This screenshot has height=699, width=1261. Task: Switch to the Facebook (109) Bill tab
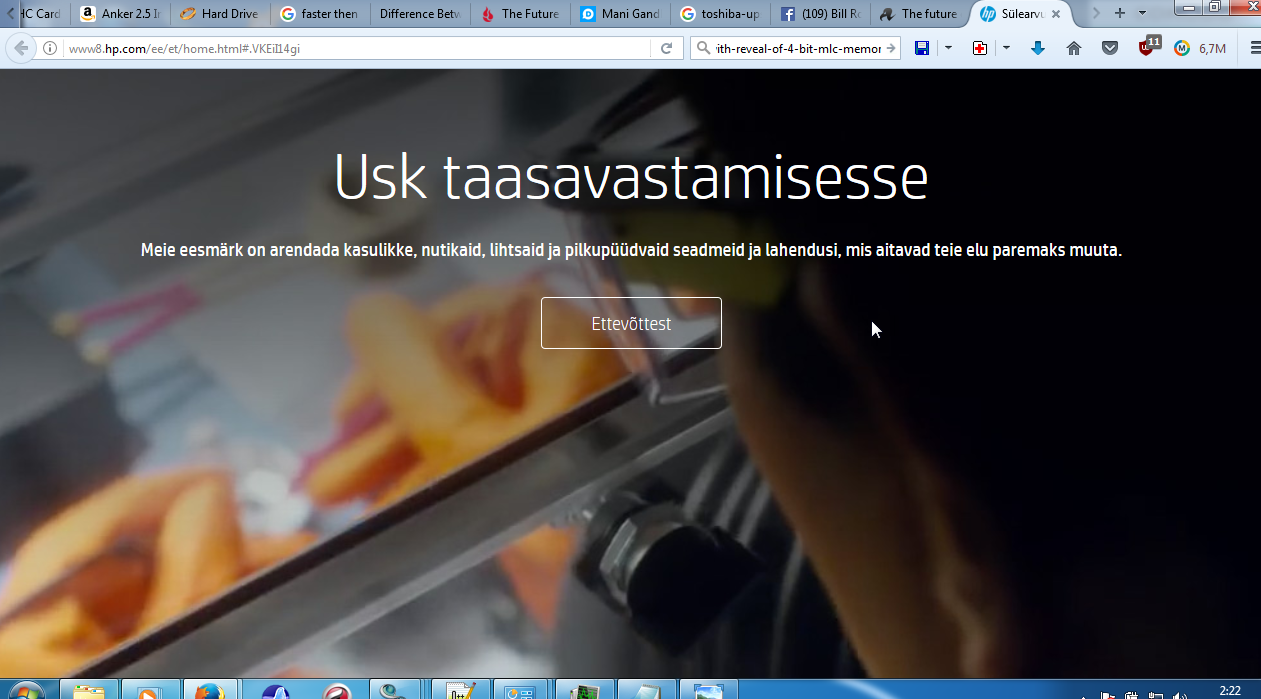pos(819,14)
